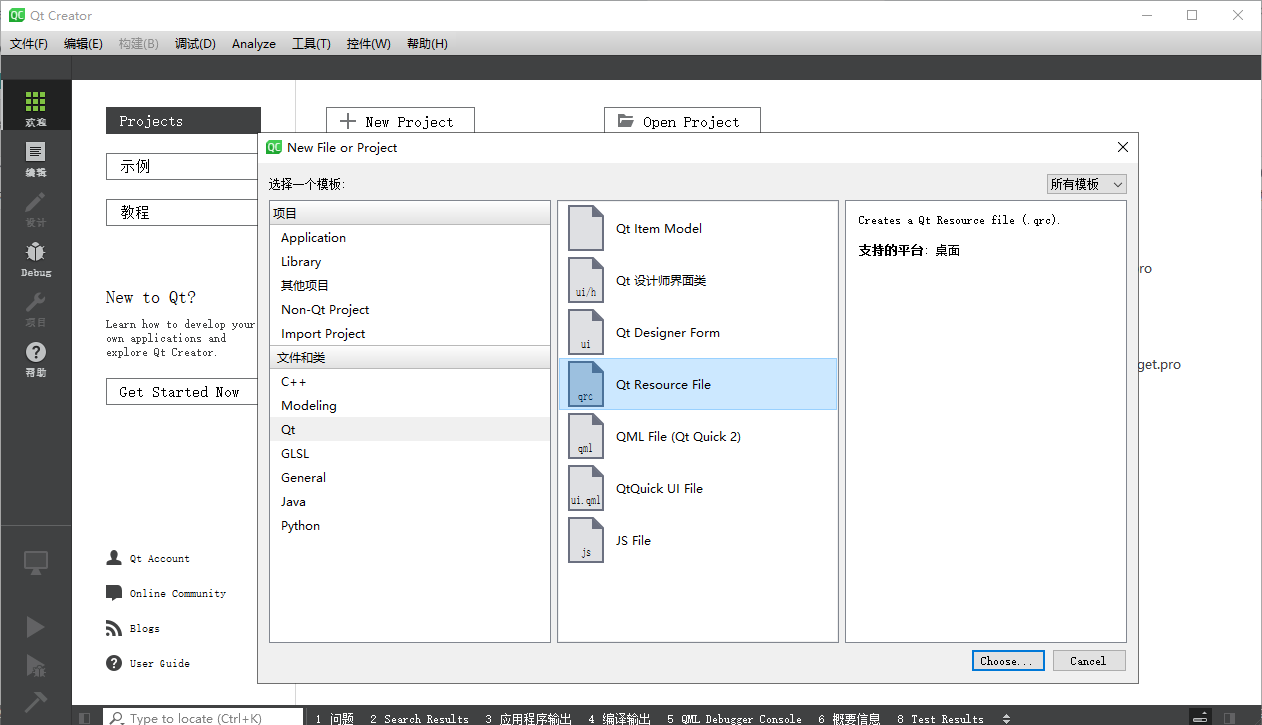Open the 4 编译输出 pane
The height and width of the screenshot is (725, 1262).
tap(620, 718)
